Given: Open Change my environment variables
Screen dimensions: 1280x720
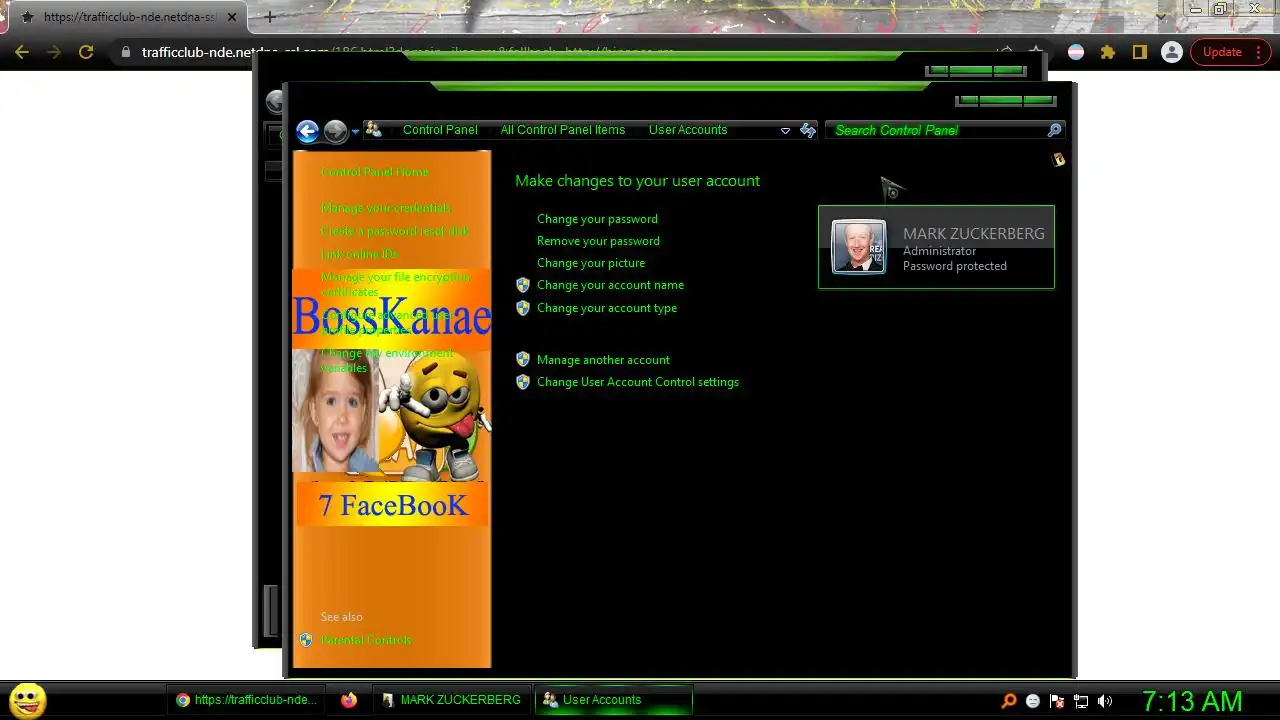Looking at the screenshot, I should tap(388, 360).
